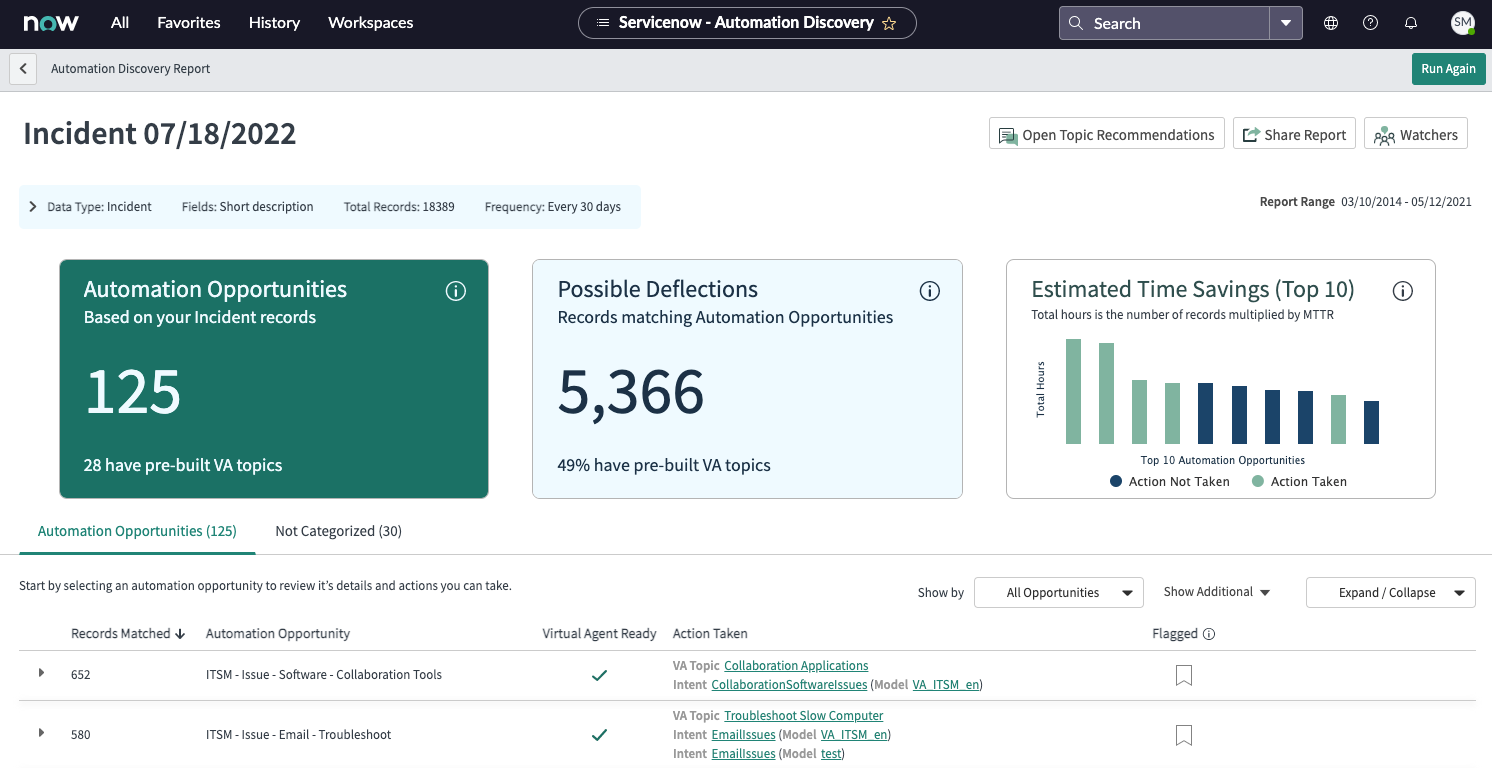Open the All Opportunities dropdown
Viewport: 1492px width, 768px height.
tap(1059, 592)
